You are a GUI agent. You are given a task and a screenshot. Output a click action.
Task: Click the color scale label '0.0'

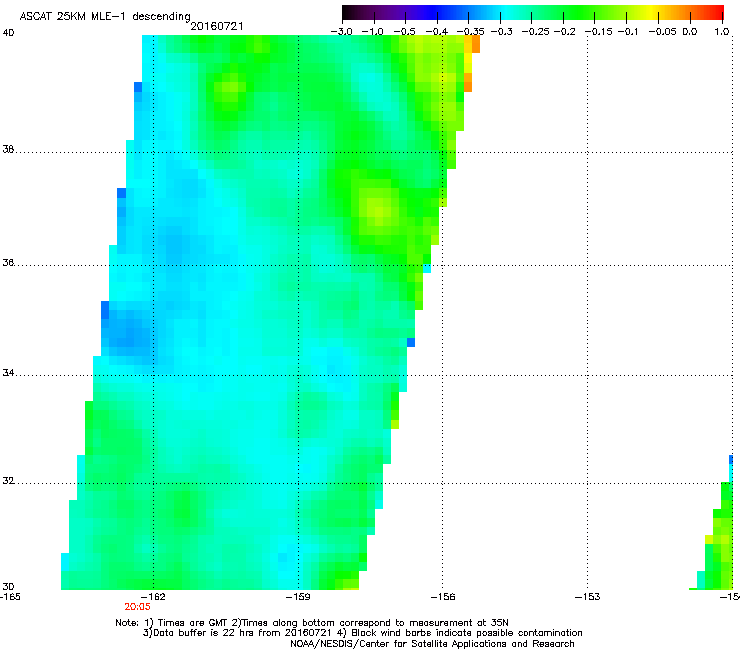click(x=690, y=32)
